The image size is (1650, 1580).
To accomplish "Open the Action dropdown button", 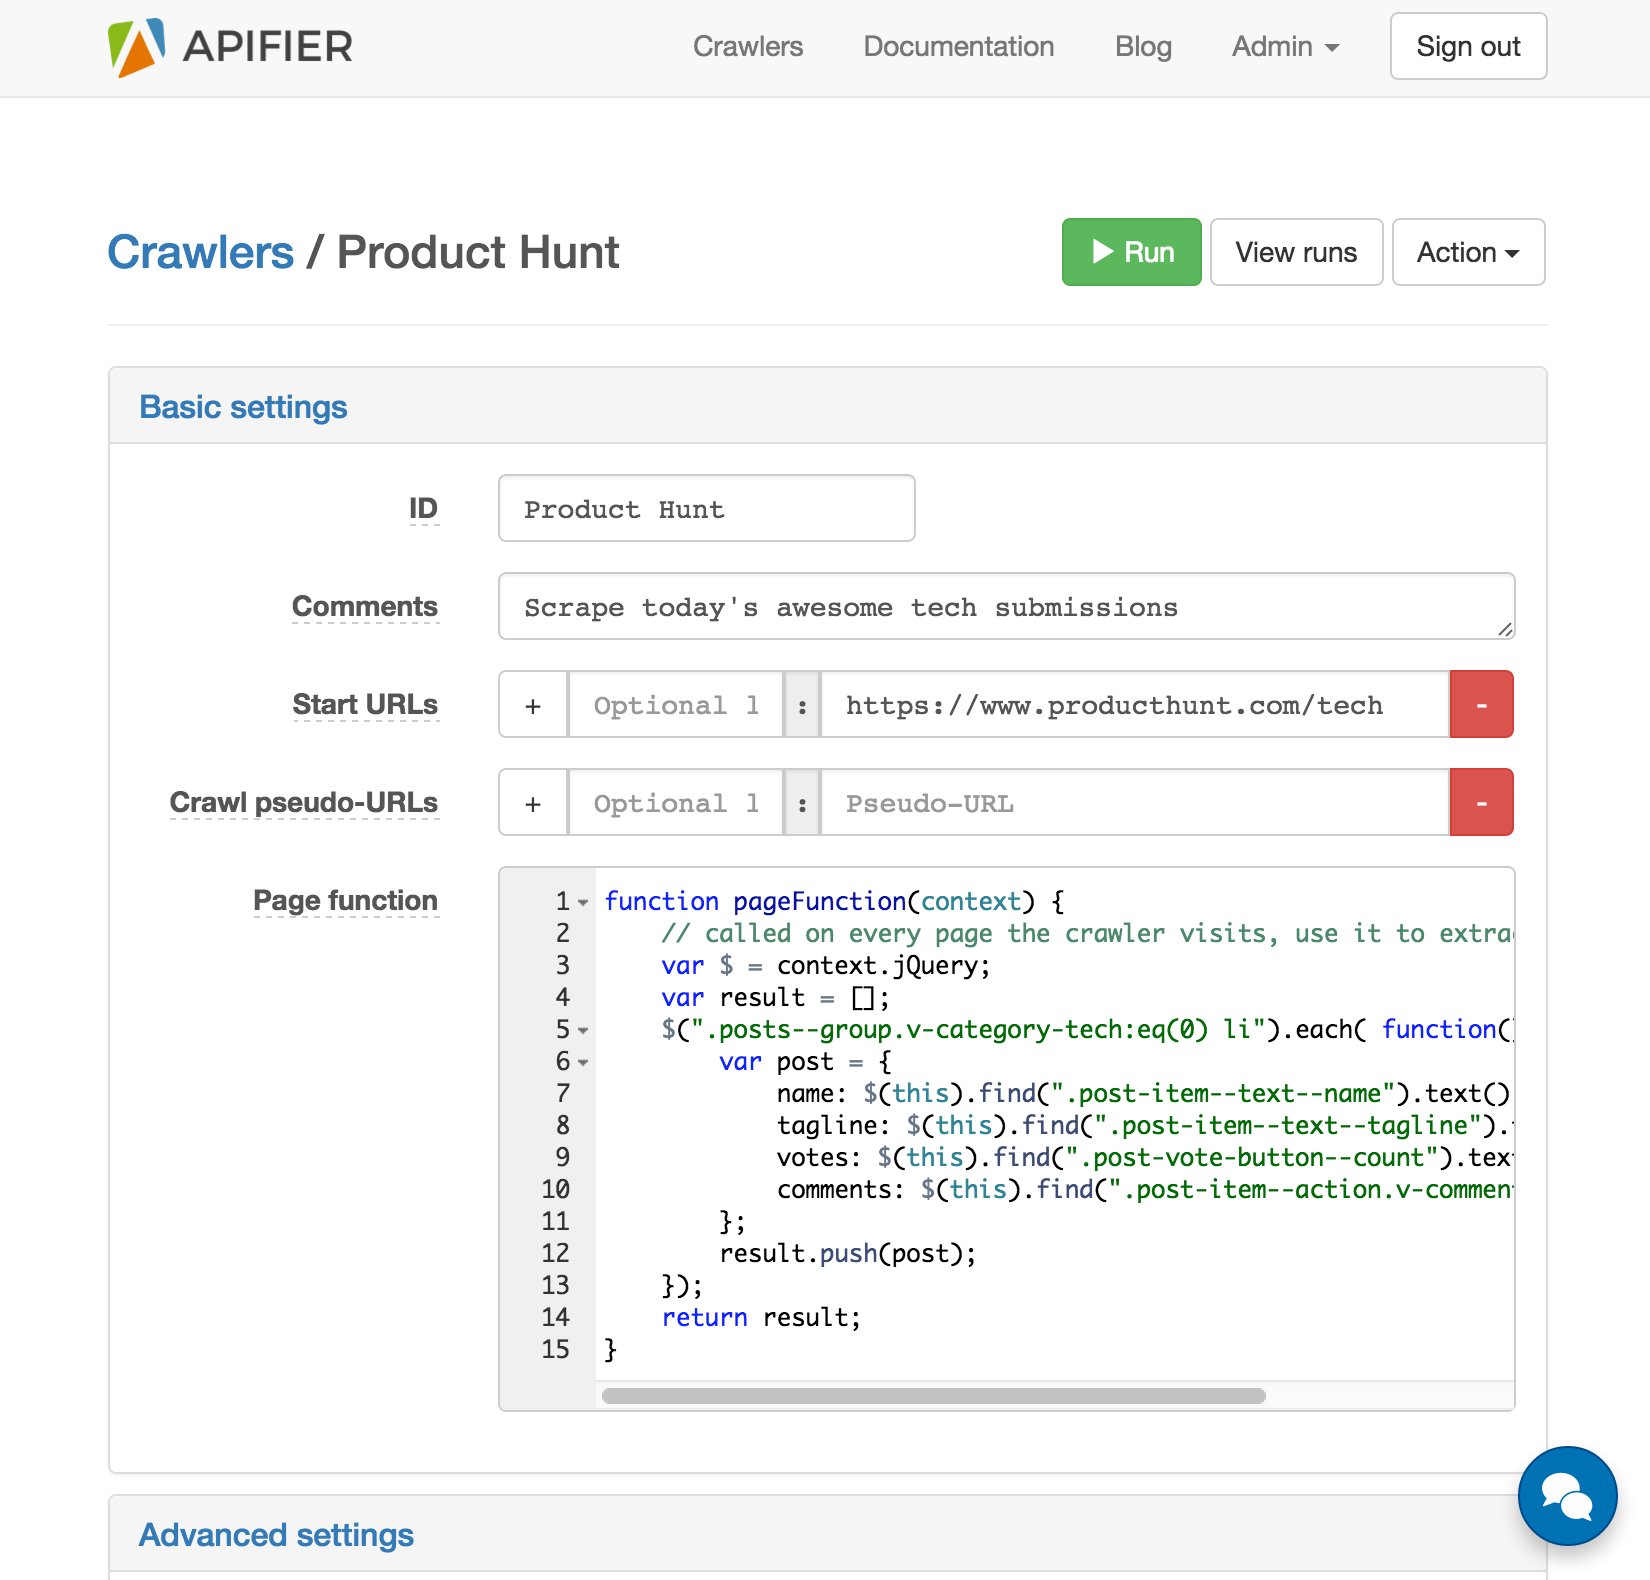I will [1468, 252].
